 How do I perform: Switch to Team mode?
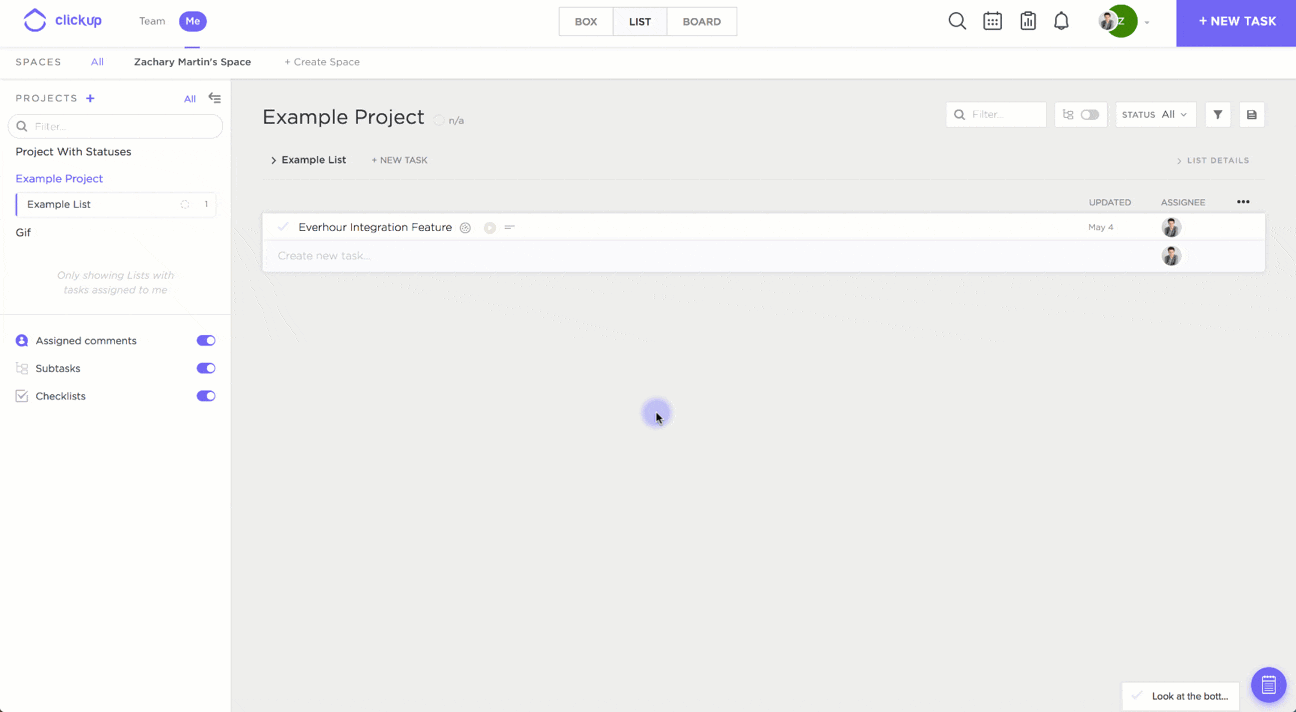152,21
